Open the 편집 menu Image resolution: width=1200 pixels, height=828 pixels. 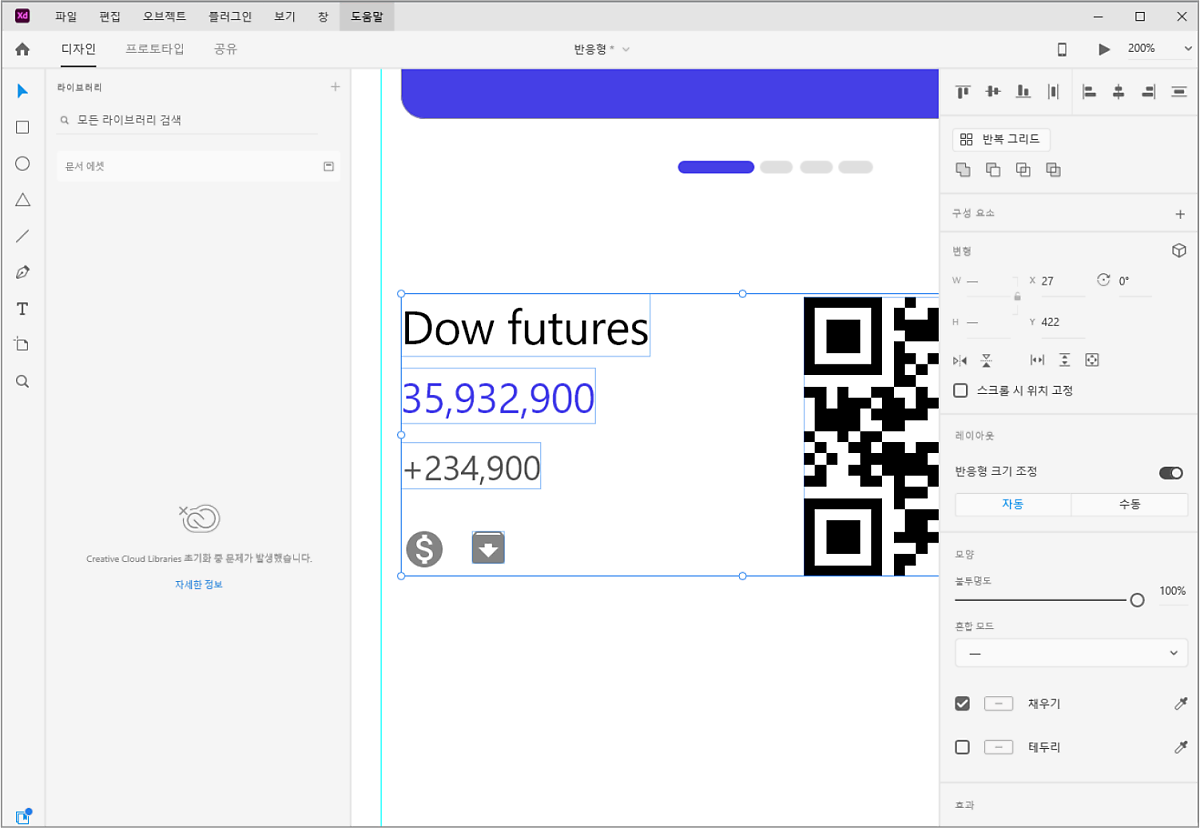[110, 16]
